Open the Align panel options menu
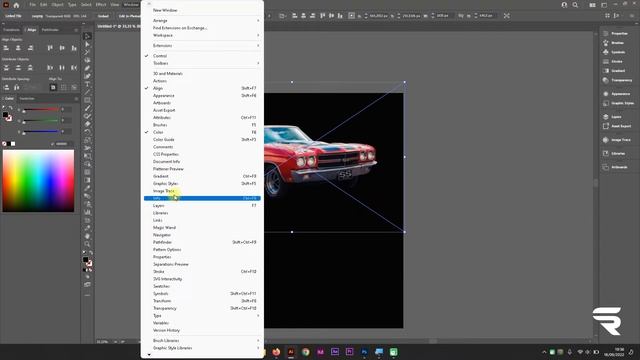 (76, 30)
